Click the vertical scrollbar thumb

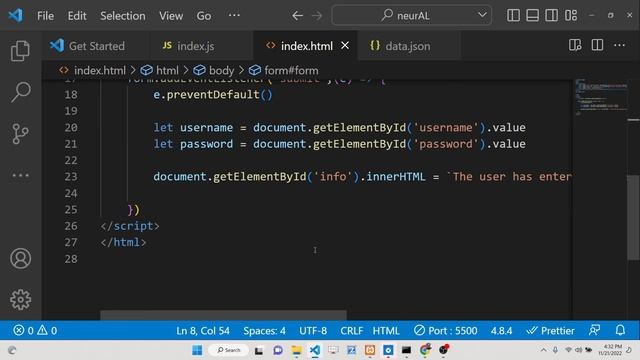(633, 217)
